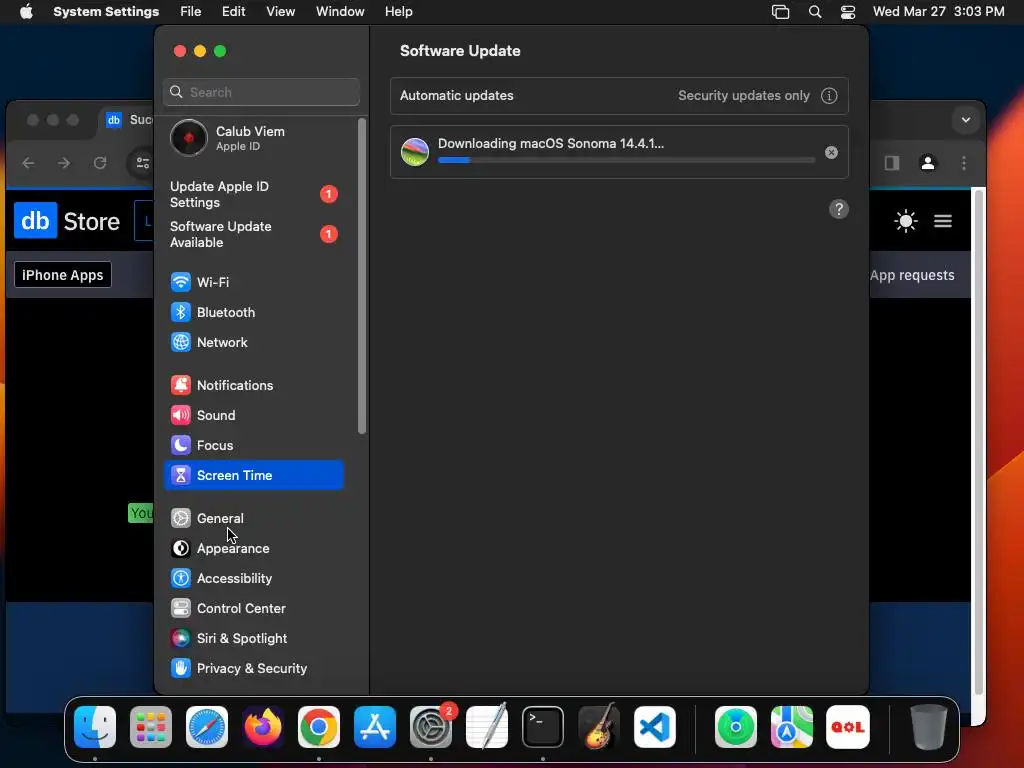Open General settings pane
Screen dimensions: 1024x768
point(253,519)
